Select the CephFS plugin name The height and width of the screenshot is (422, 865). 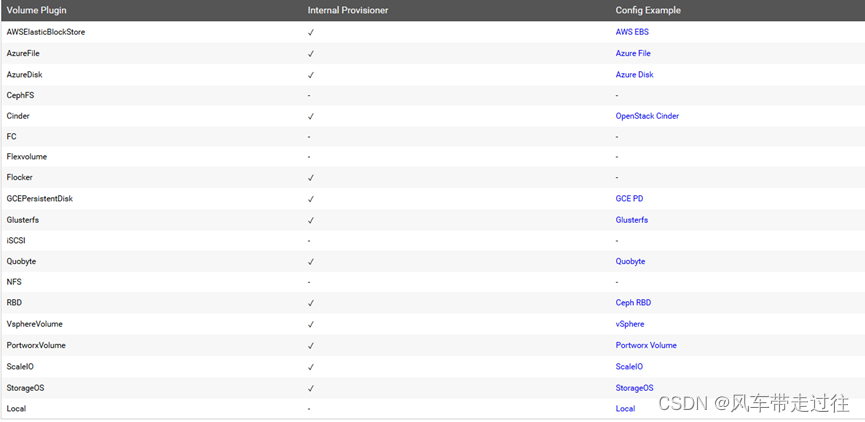click(x=20, y=95)
